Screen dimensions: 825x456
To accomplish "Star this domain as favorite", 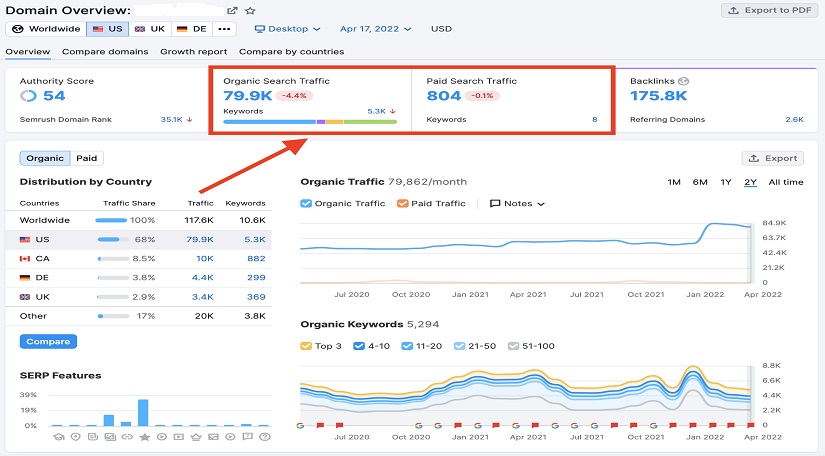I will tap(250, 11).
